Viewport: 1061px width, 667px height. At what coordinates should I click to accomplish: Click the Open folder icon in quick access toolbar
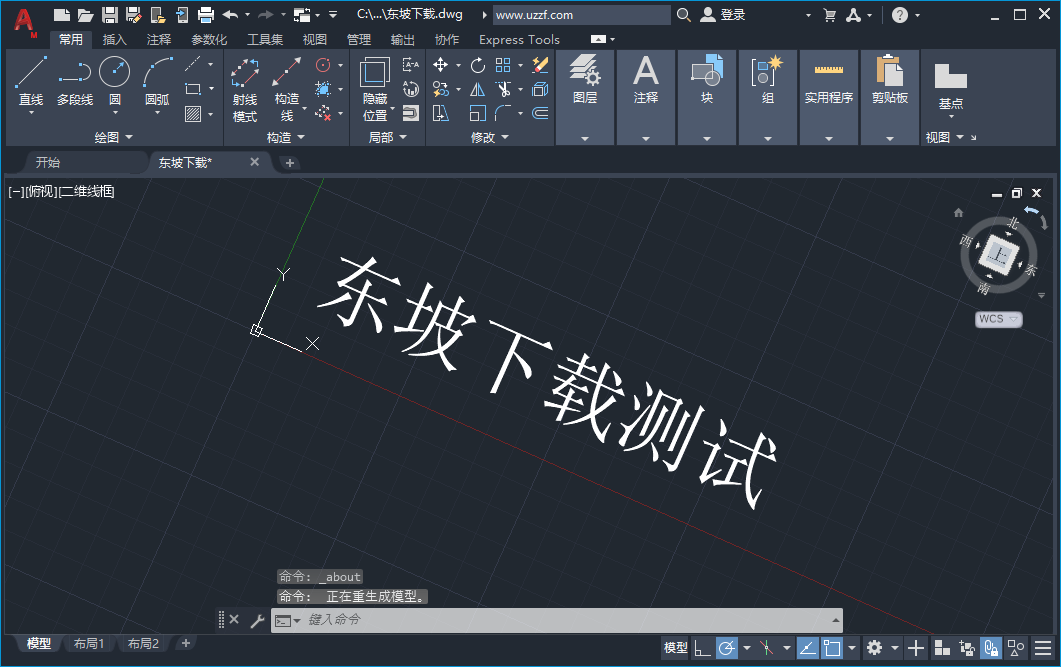click(85, 15)
